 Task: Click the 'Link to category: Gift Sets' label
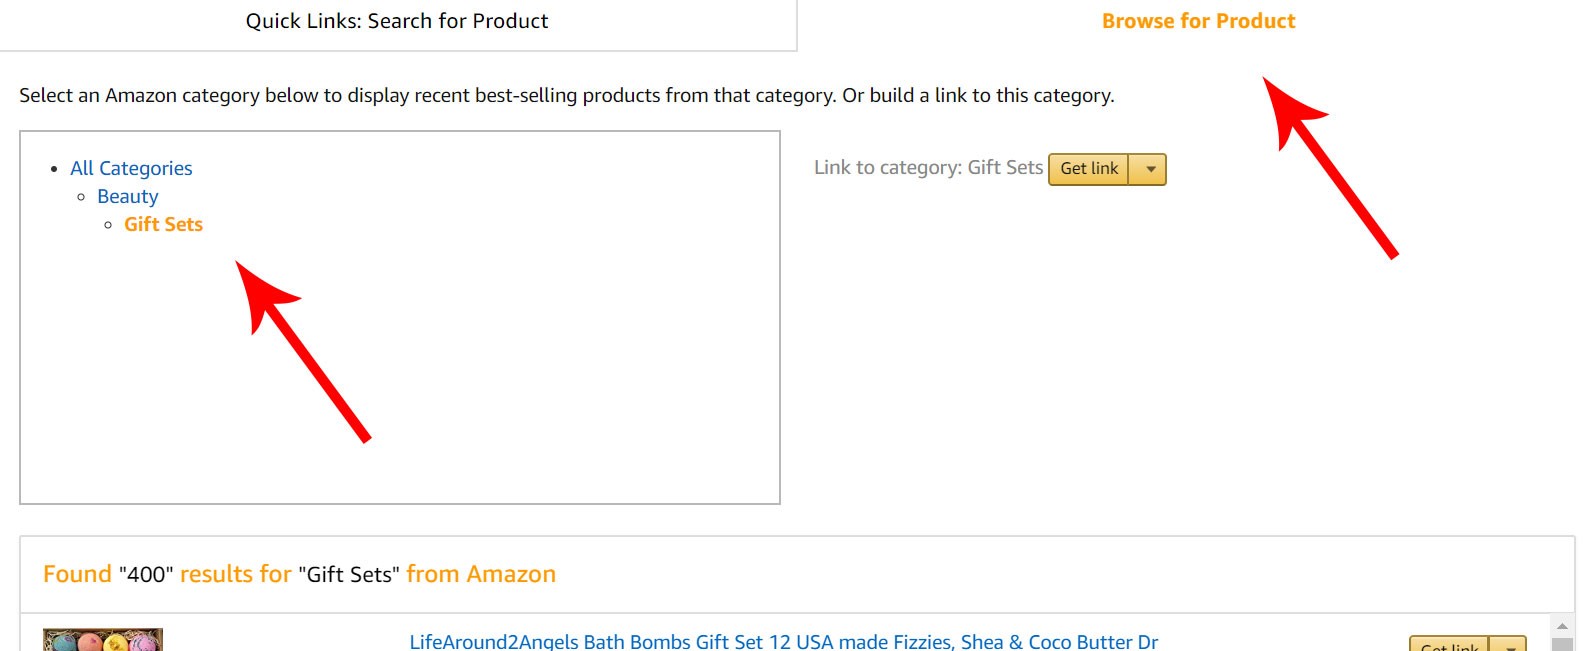coord(928,167)
